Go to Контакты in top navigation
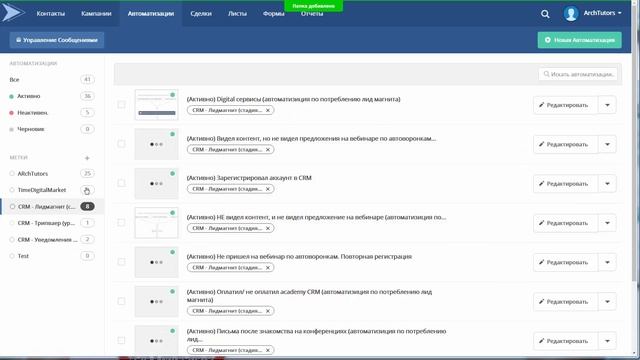Viewport: 640px width, 360px height. (x=51, y=14)
